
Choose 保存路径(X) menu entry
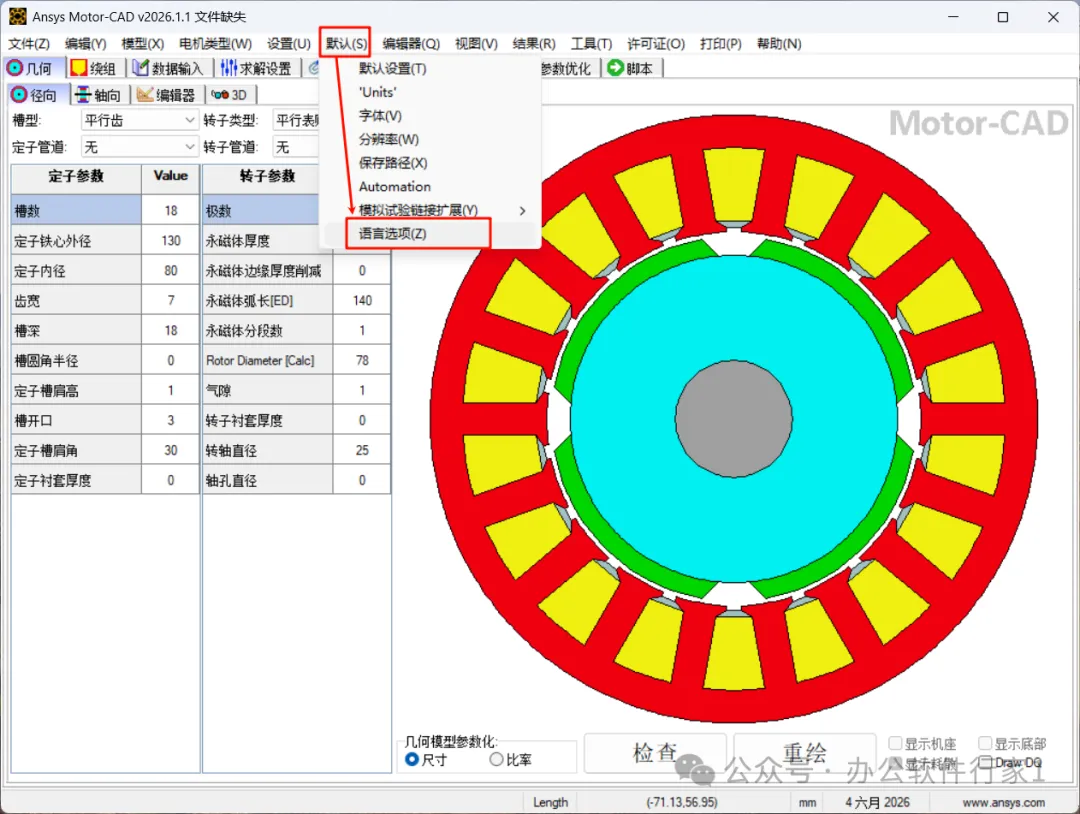(x=430, y=163)
